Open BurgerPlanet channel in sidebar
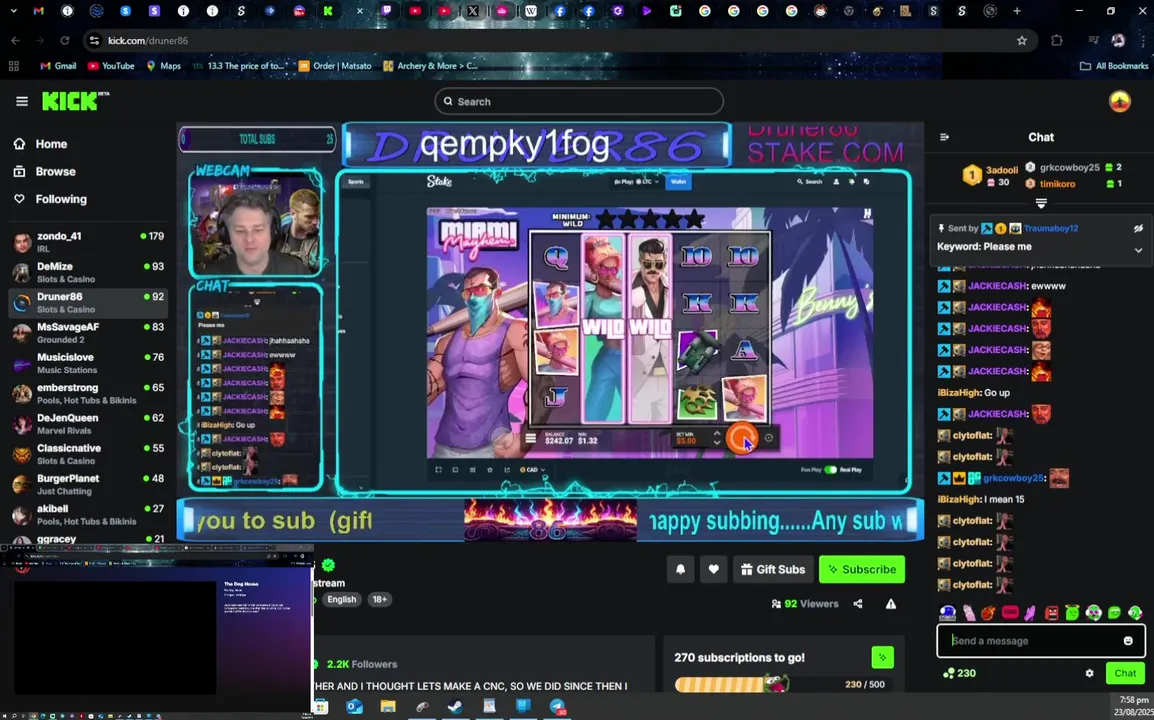The image size is (1154, 720). 88,484
